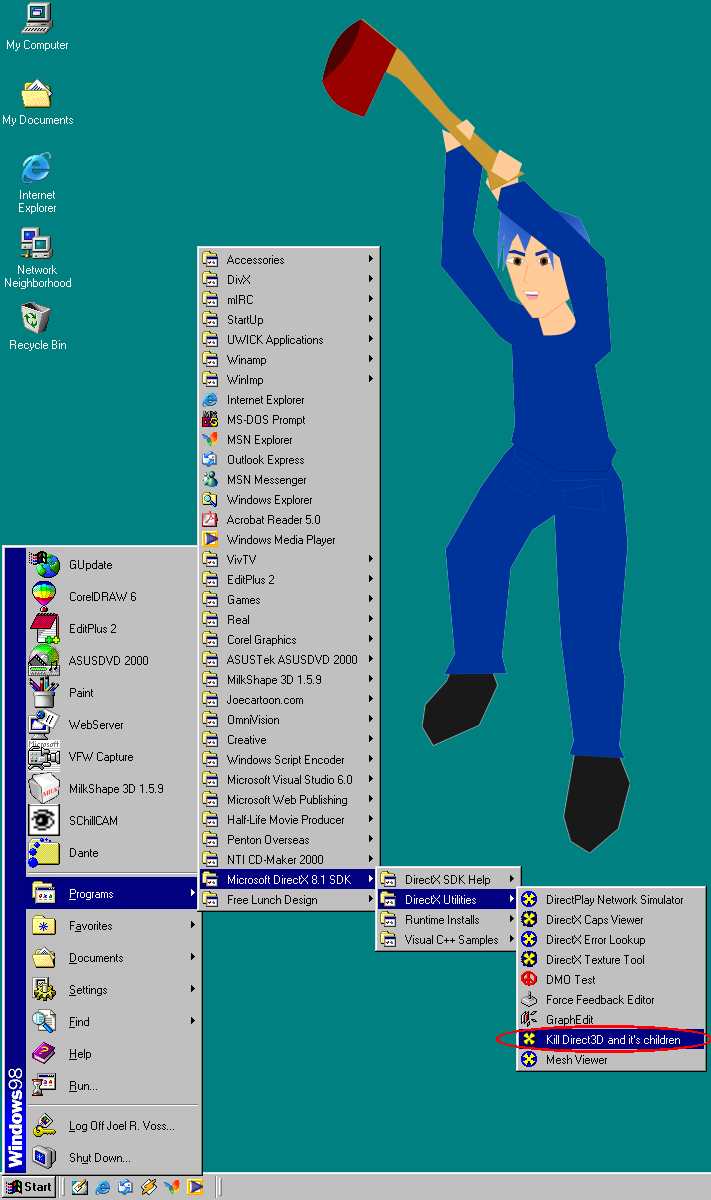The image size is (711, 1200).
Task: Select the My Documents desktop icon
Action: 37,102
